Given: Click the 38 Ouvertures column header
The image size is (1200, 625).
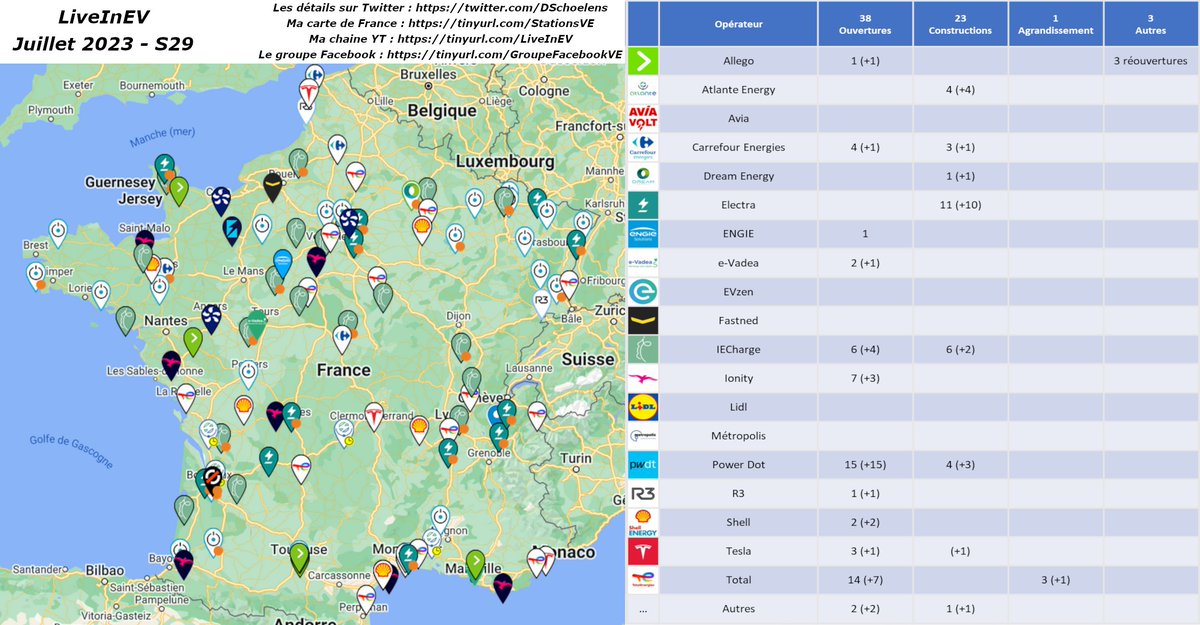Looking at the screenshot, I should tap(864, 23).
